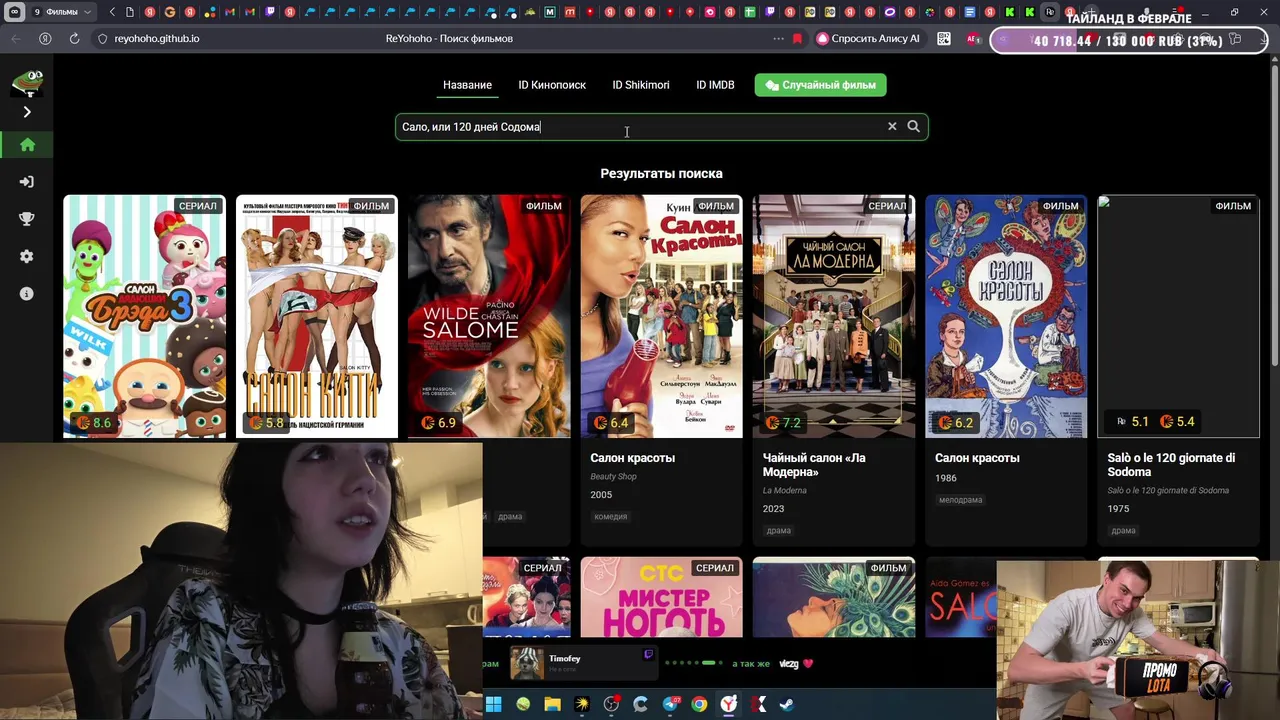The image size is (1280, 720).
Task: Click the комедия genre tag
Action: (611, 517)
